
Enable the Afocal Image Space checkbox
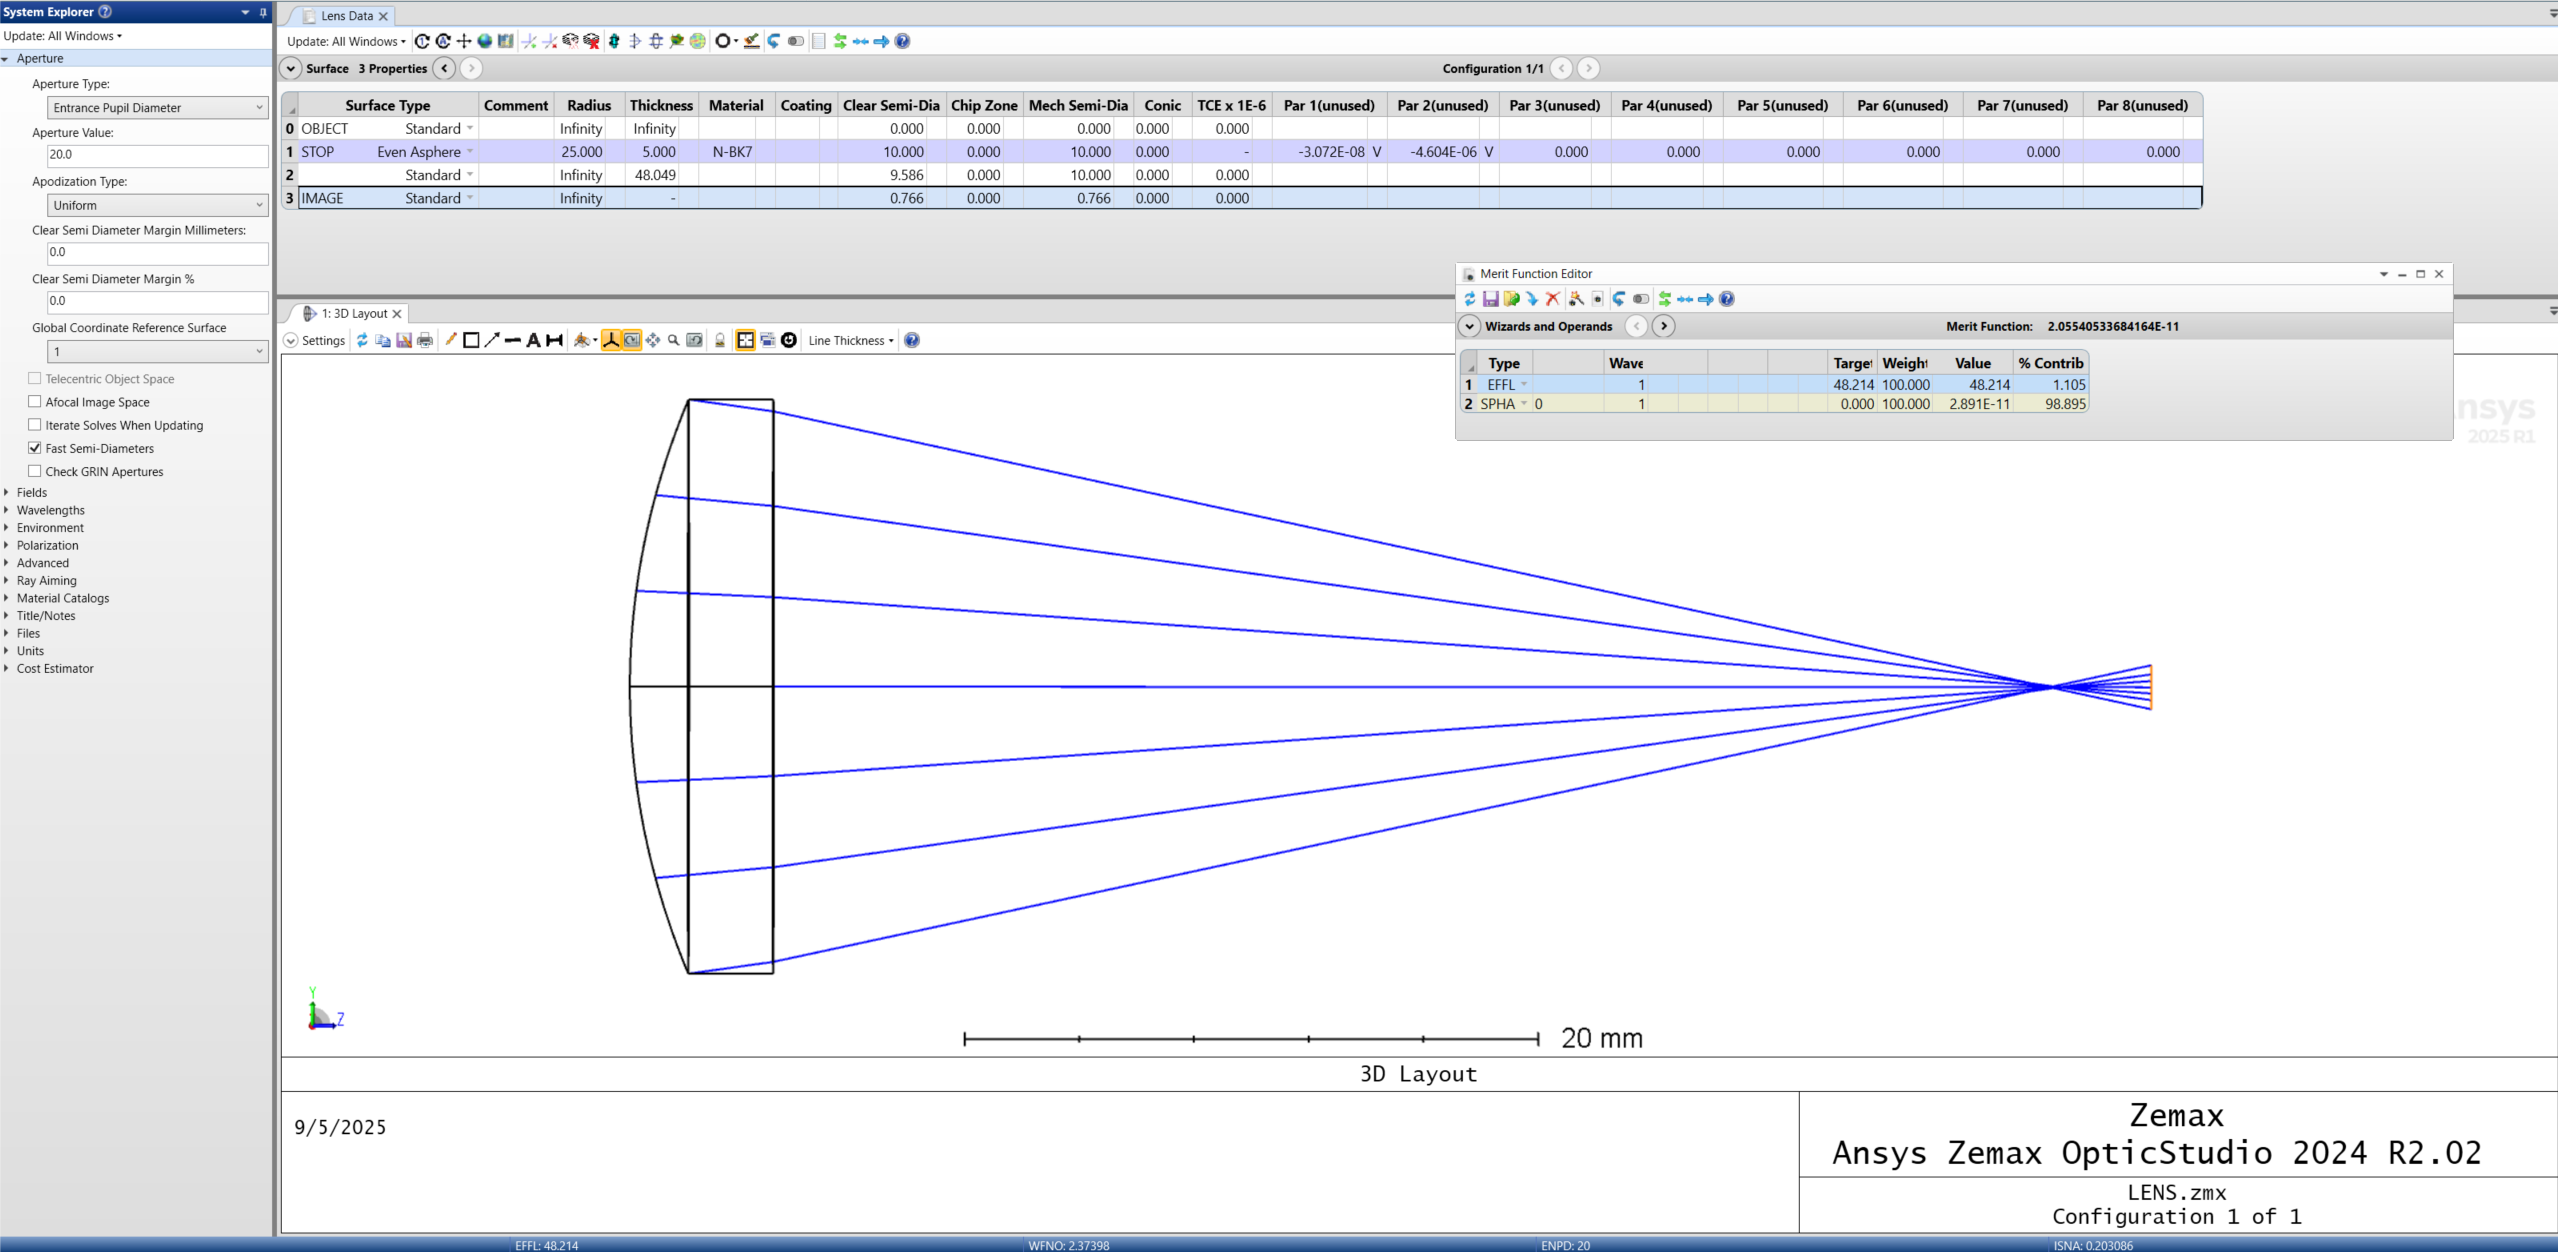(35, 402)
